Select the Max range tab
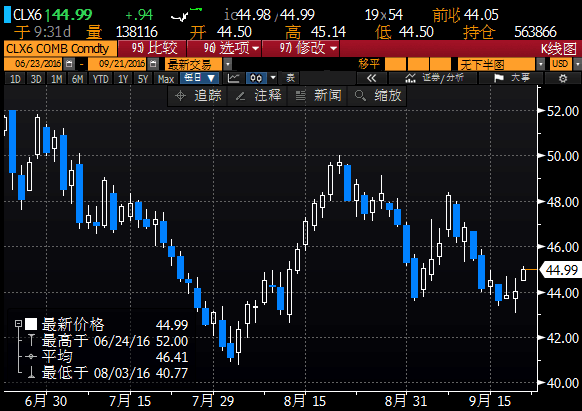 pos(166,79)
